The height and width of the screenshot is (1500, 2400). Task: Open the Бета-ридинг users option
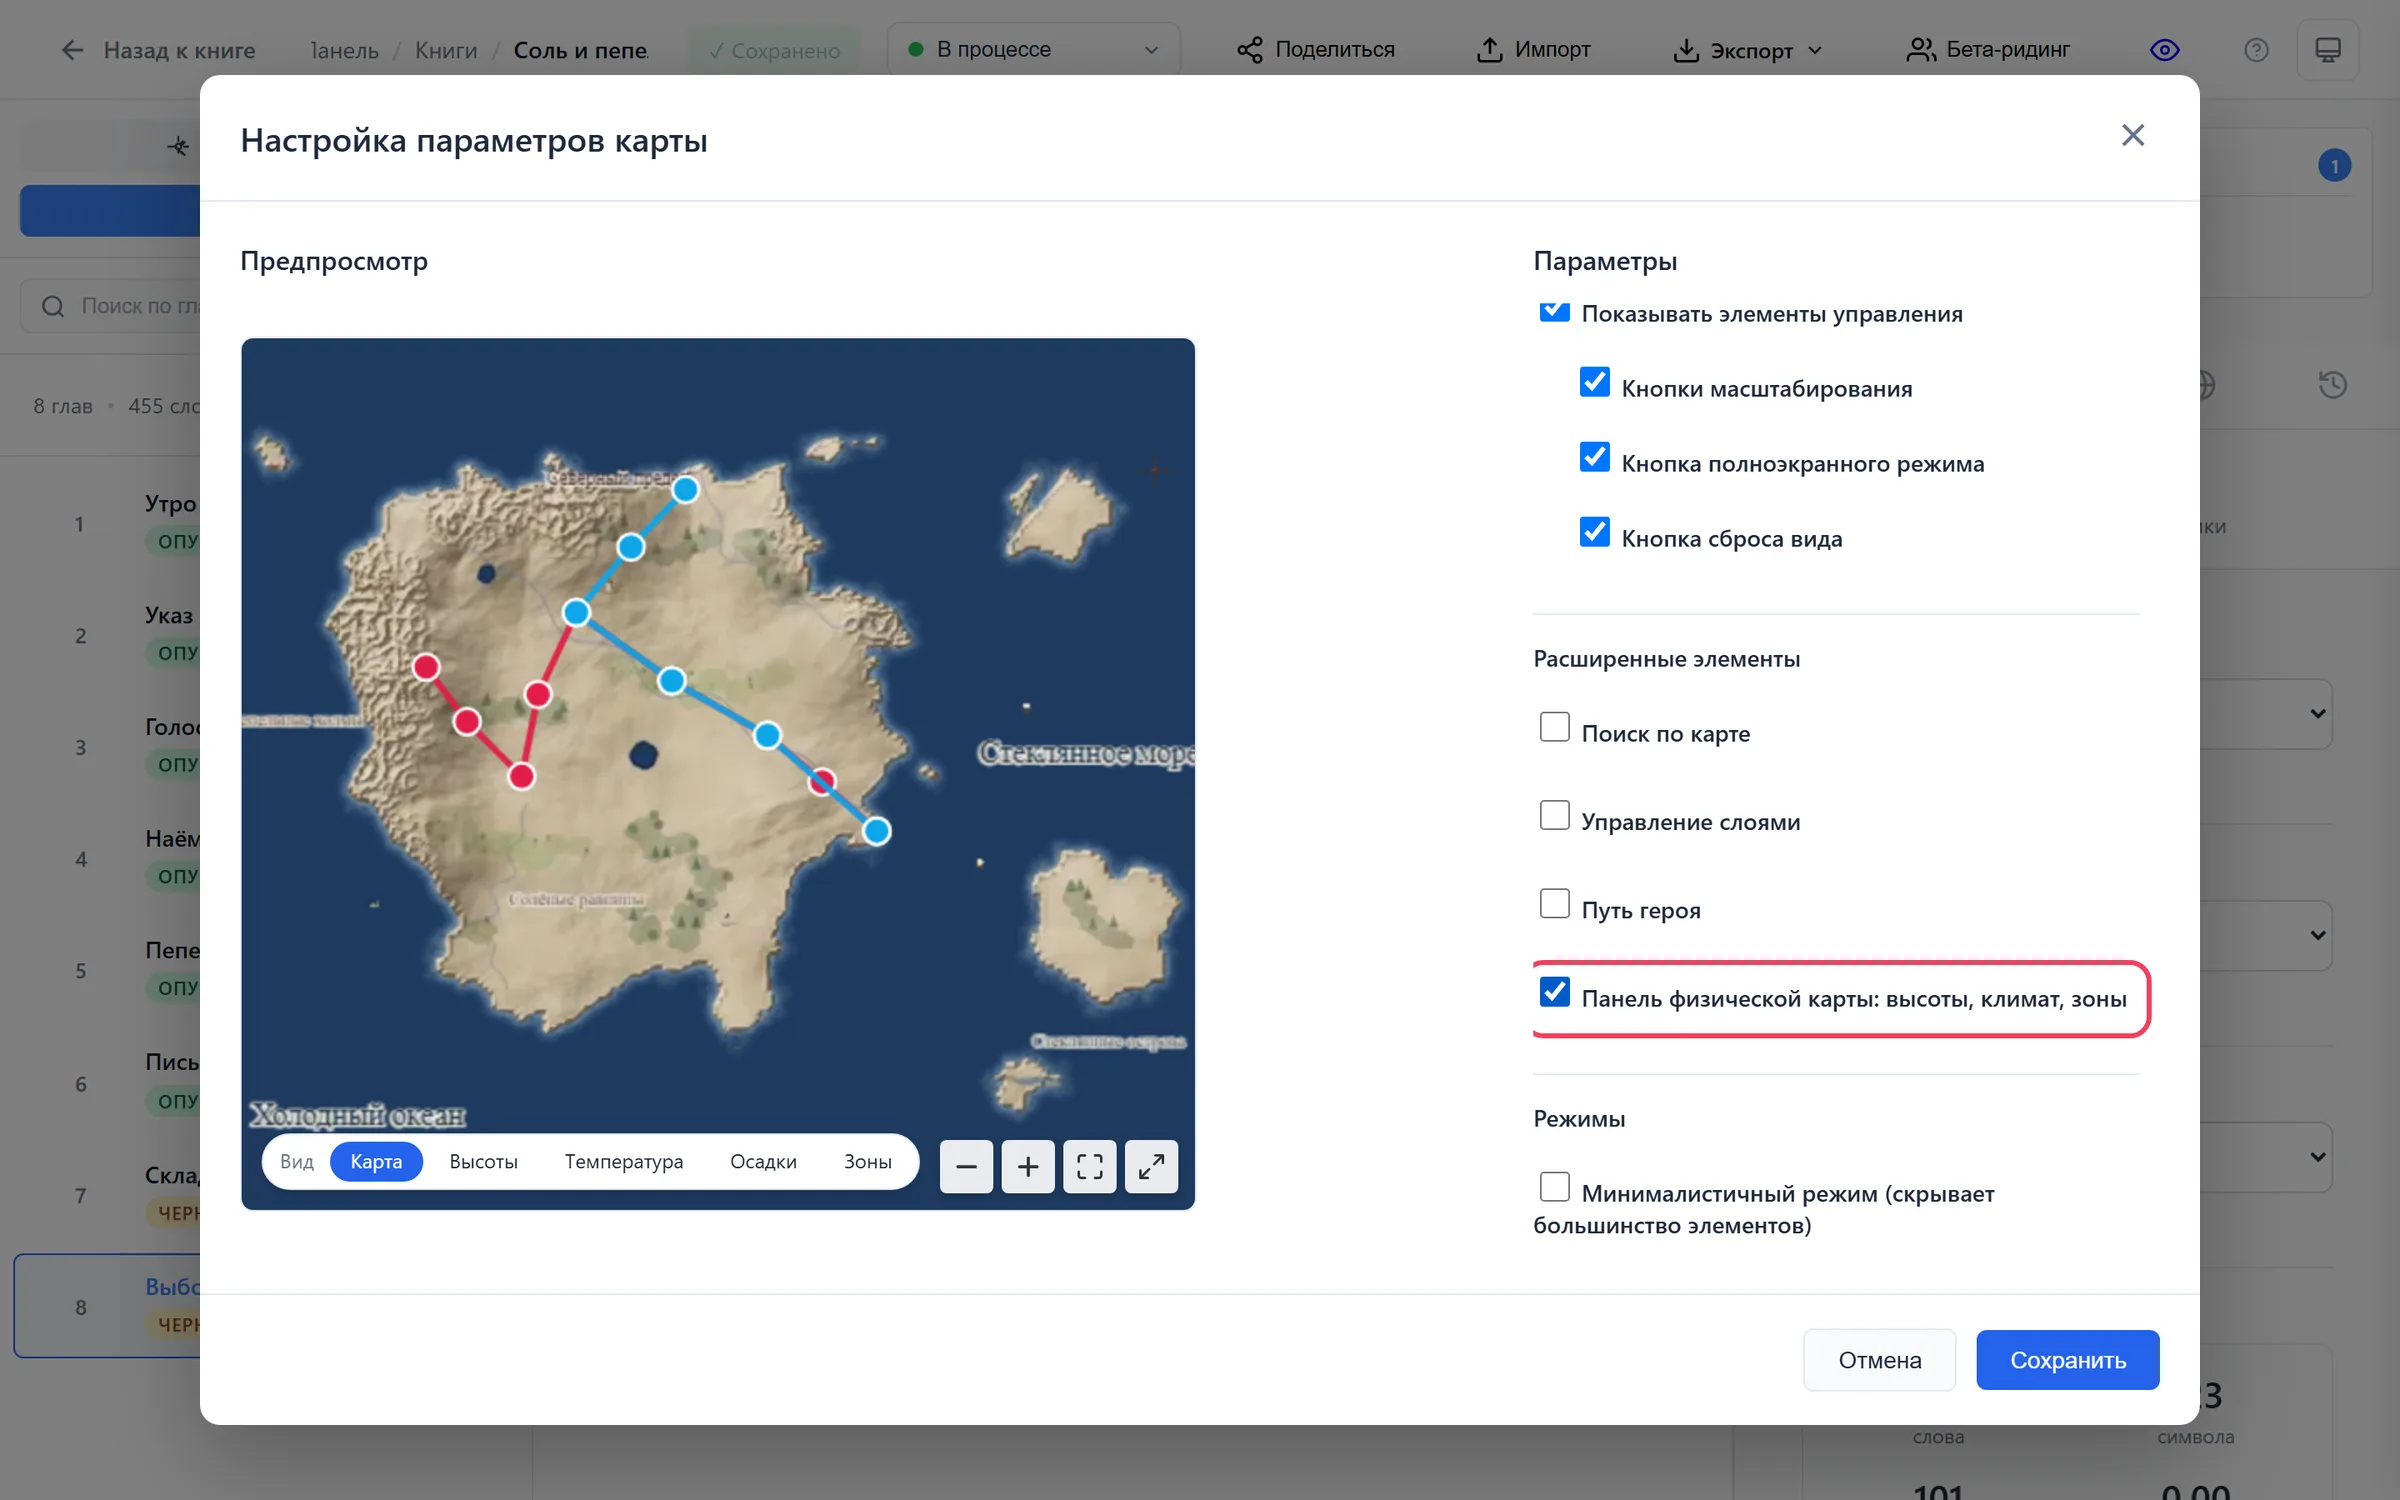[x=1989, y=50]
